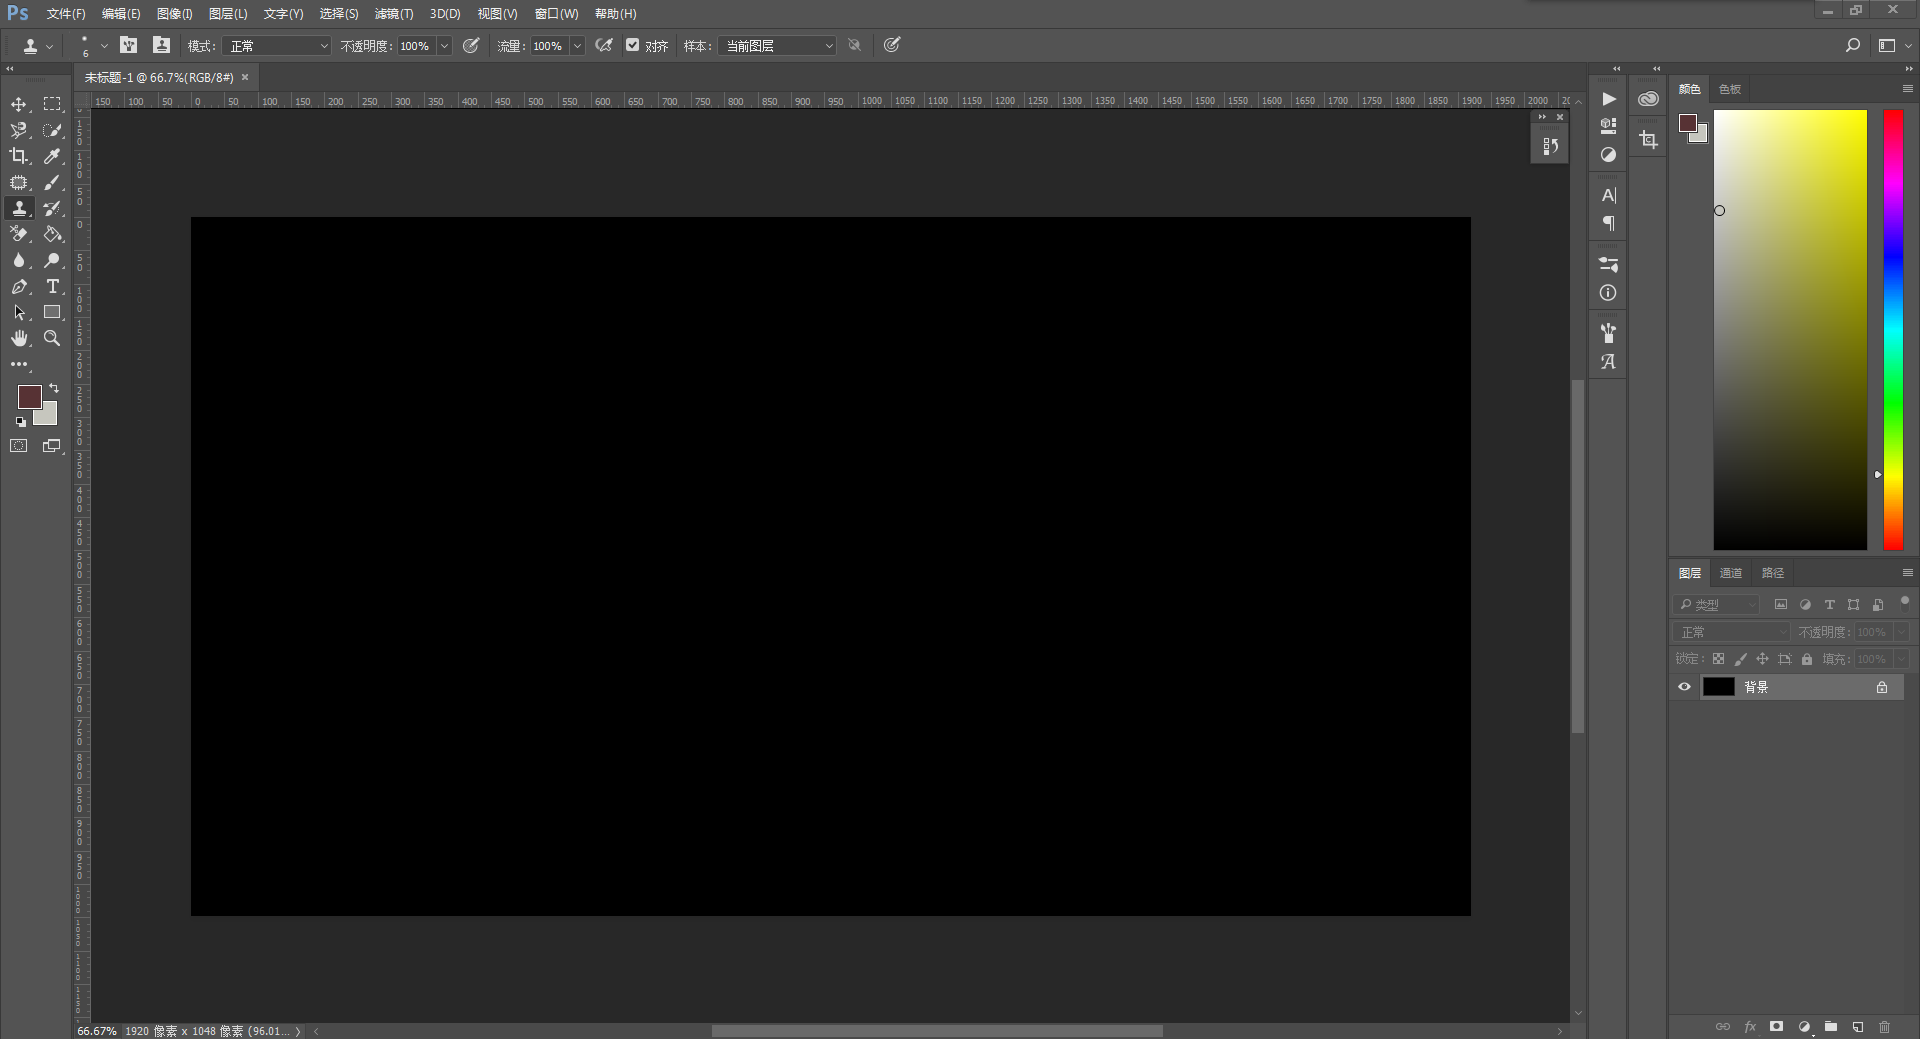The height and width of the screenshot is (1039, 1920).
Task: Toggle pressure for opacity button
Action: pos(471,45)
